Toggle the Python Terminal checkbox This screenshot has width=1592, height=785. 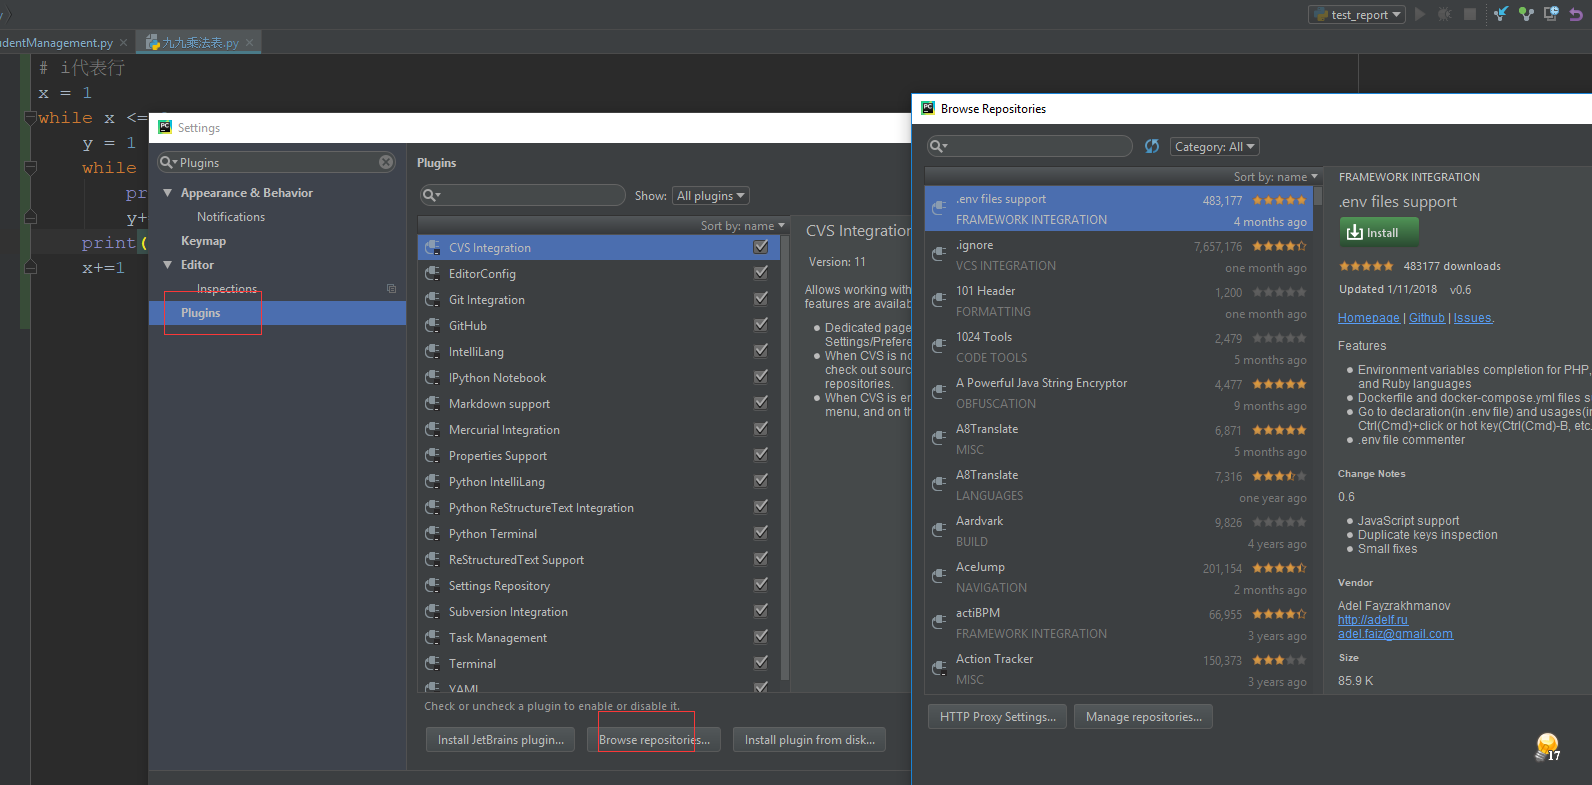(x=761, y=532)
